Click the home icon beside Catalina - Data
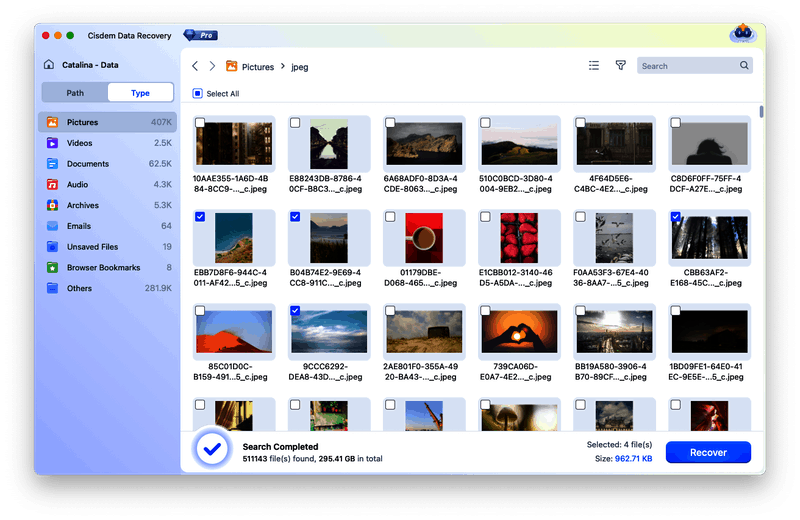800x520 pixels. coord(49,65)
